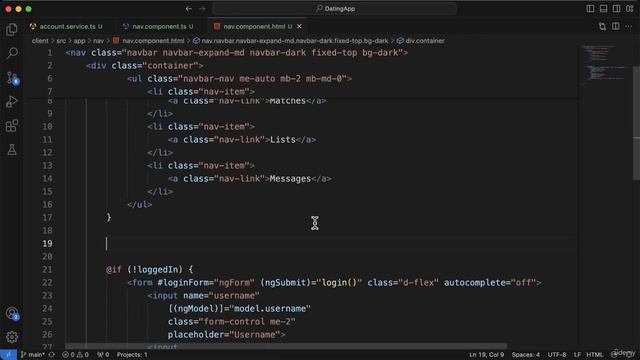Place cursor on 'Messages' link text

pyautogui.click(x=290, y=179)
